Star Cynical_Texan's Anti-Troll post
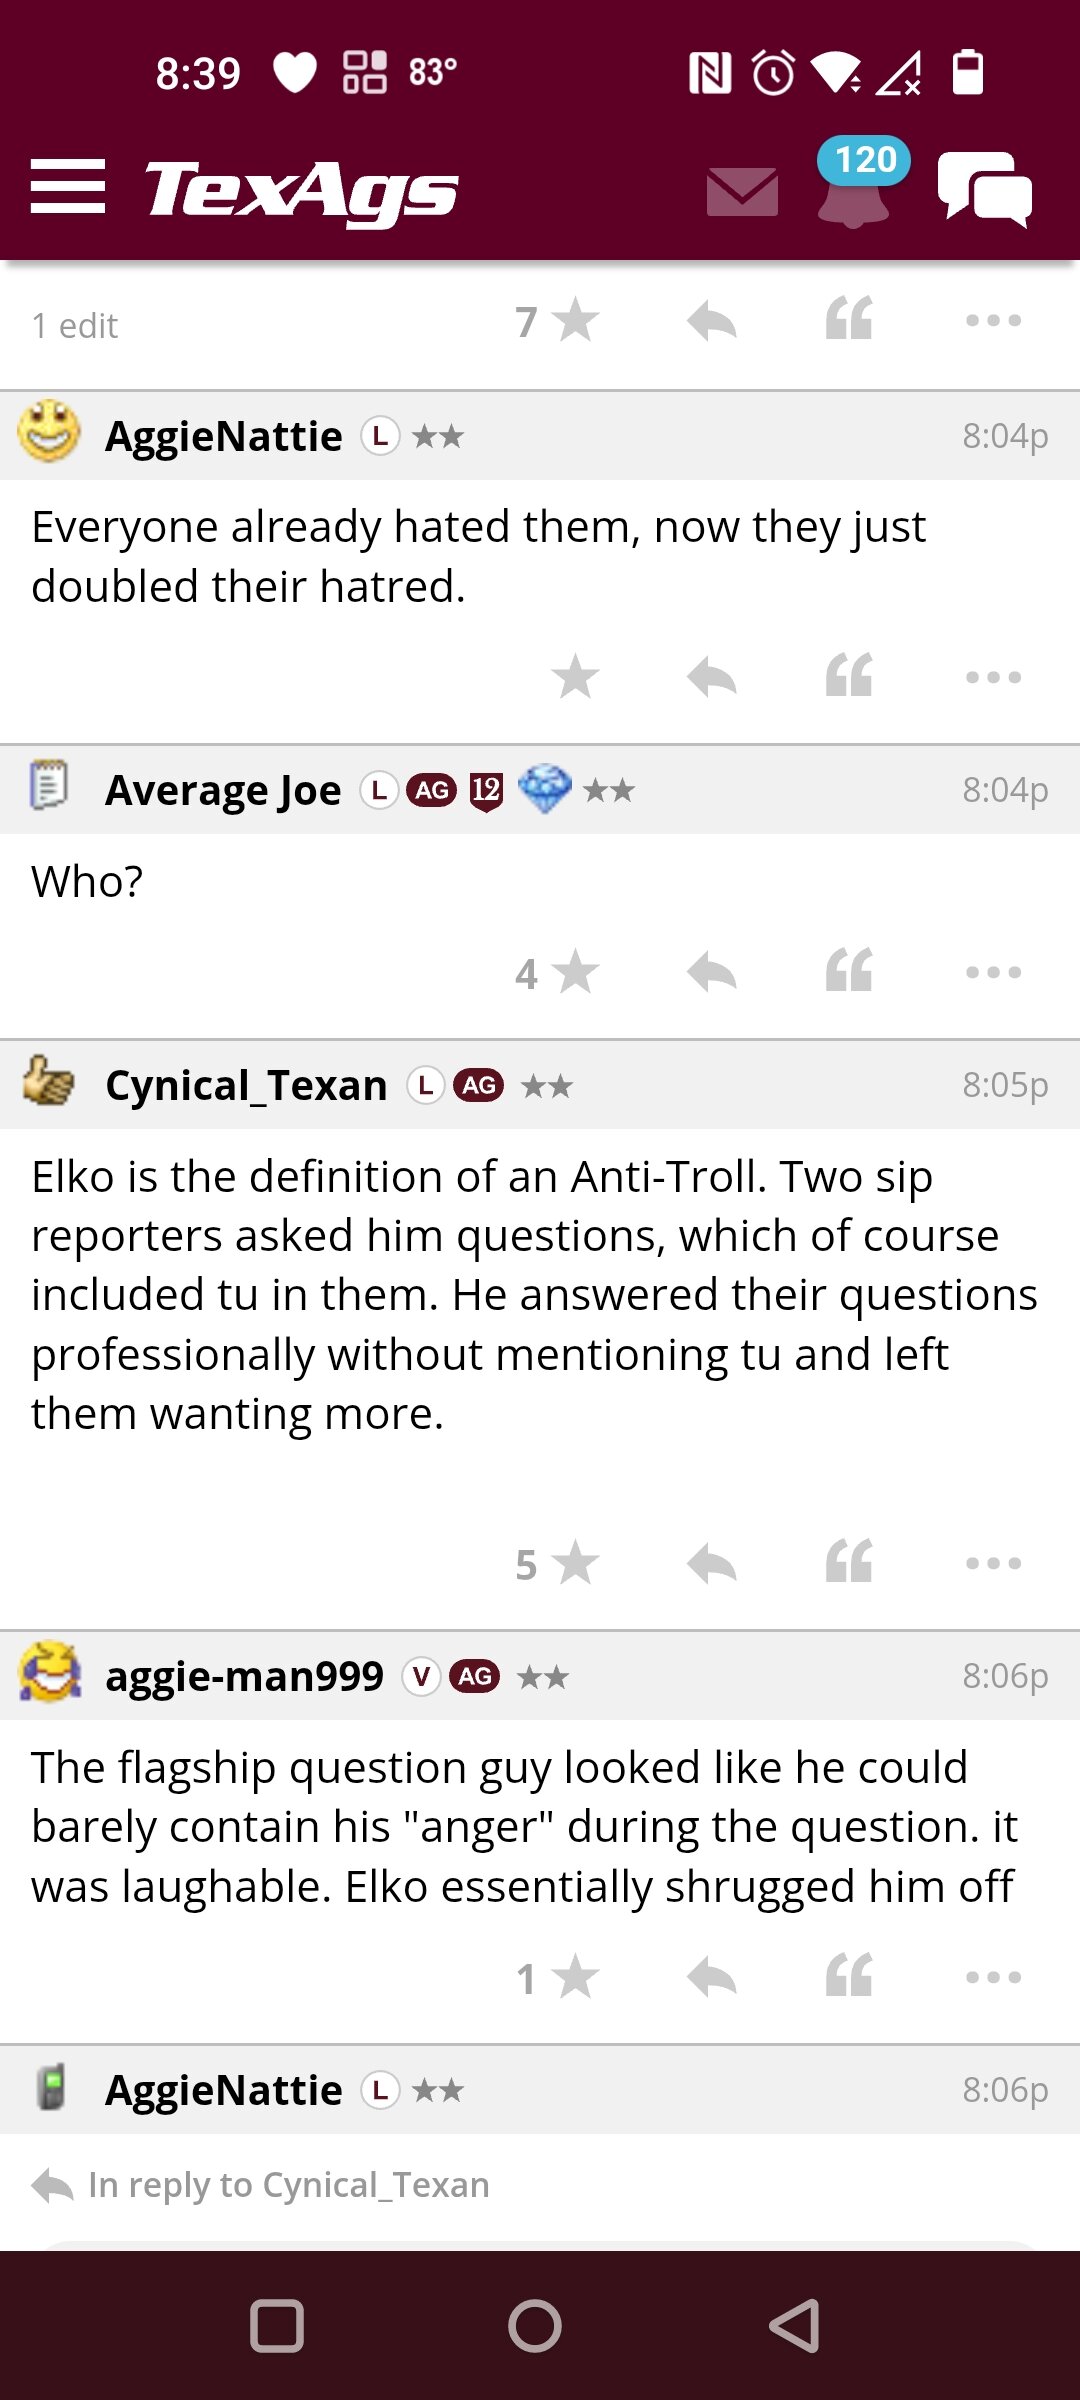 [558, 1563]
